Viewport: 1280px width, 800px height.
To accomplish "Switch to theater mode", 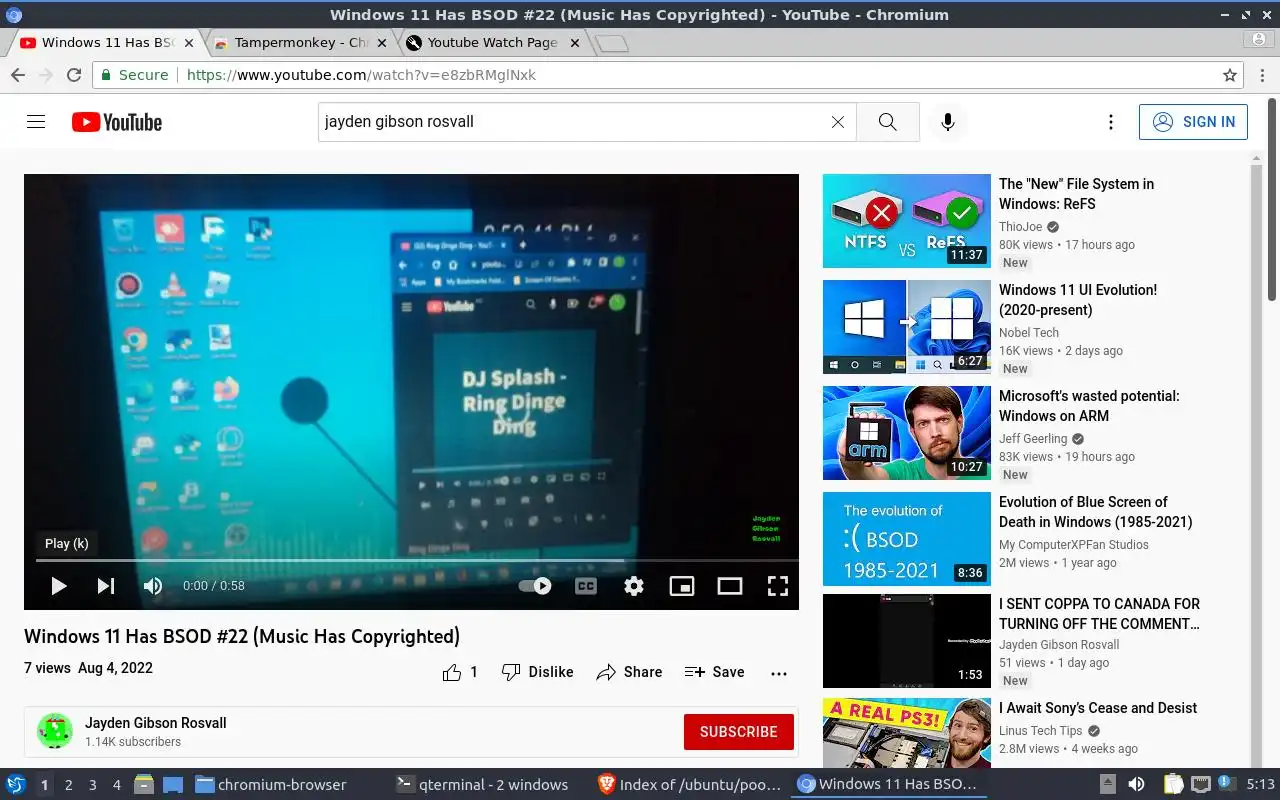I will [x=730, y=586].
